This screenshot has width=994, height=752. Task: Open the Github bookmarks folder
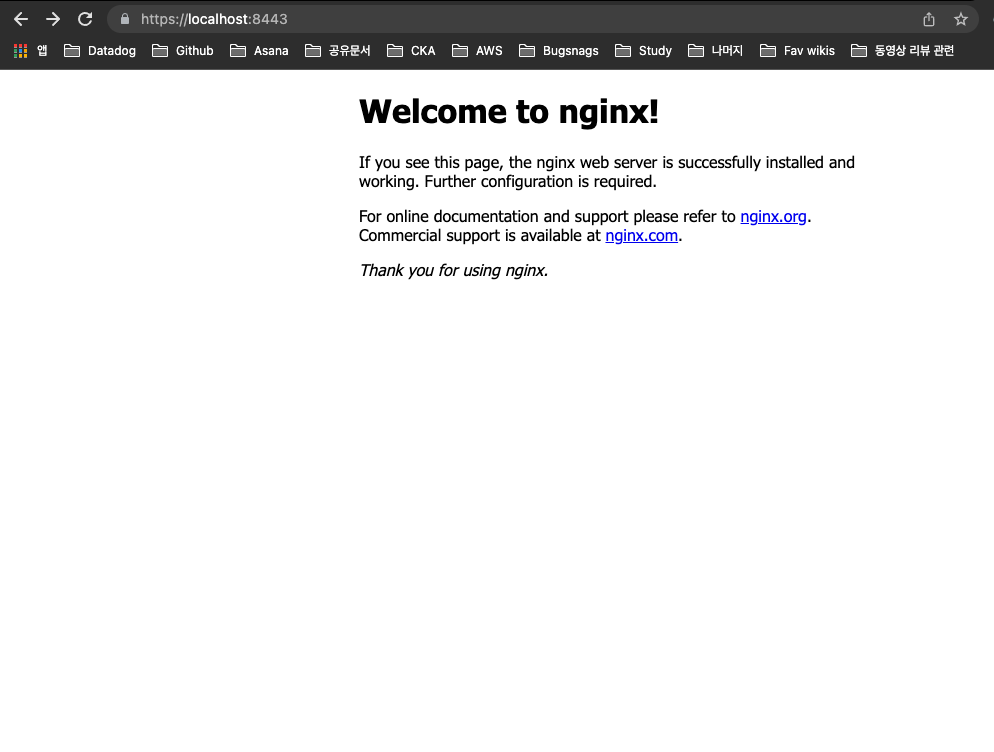click(182, 50)
